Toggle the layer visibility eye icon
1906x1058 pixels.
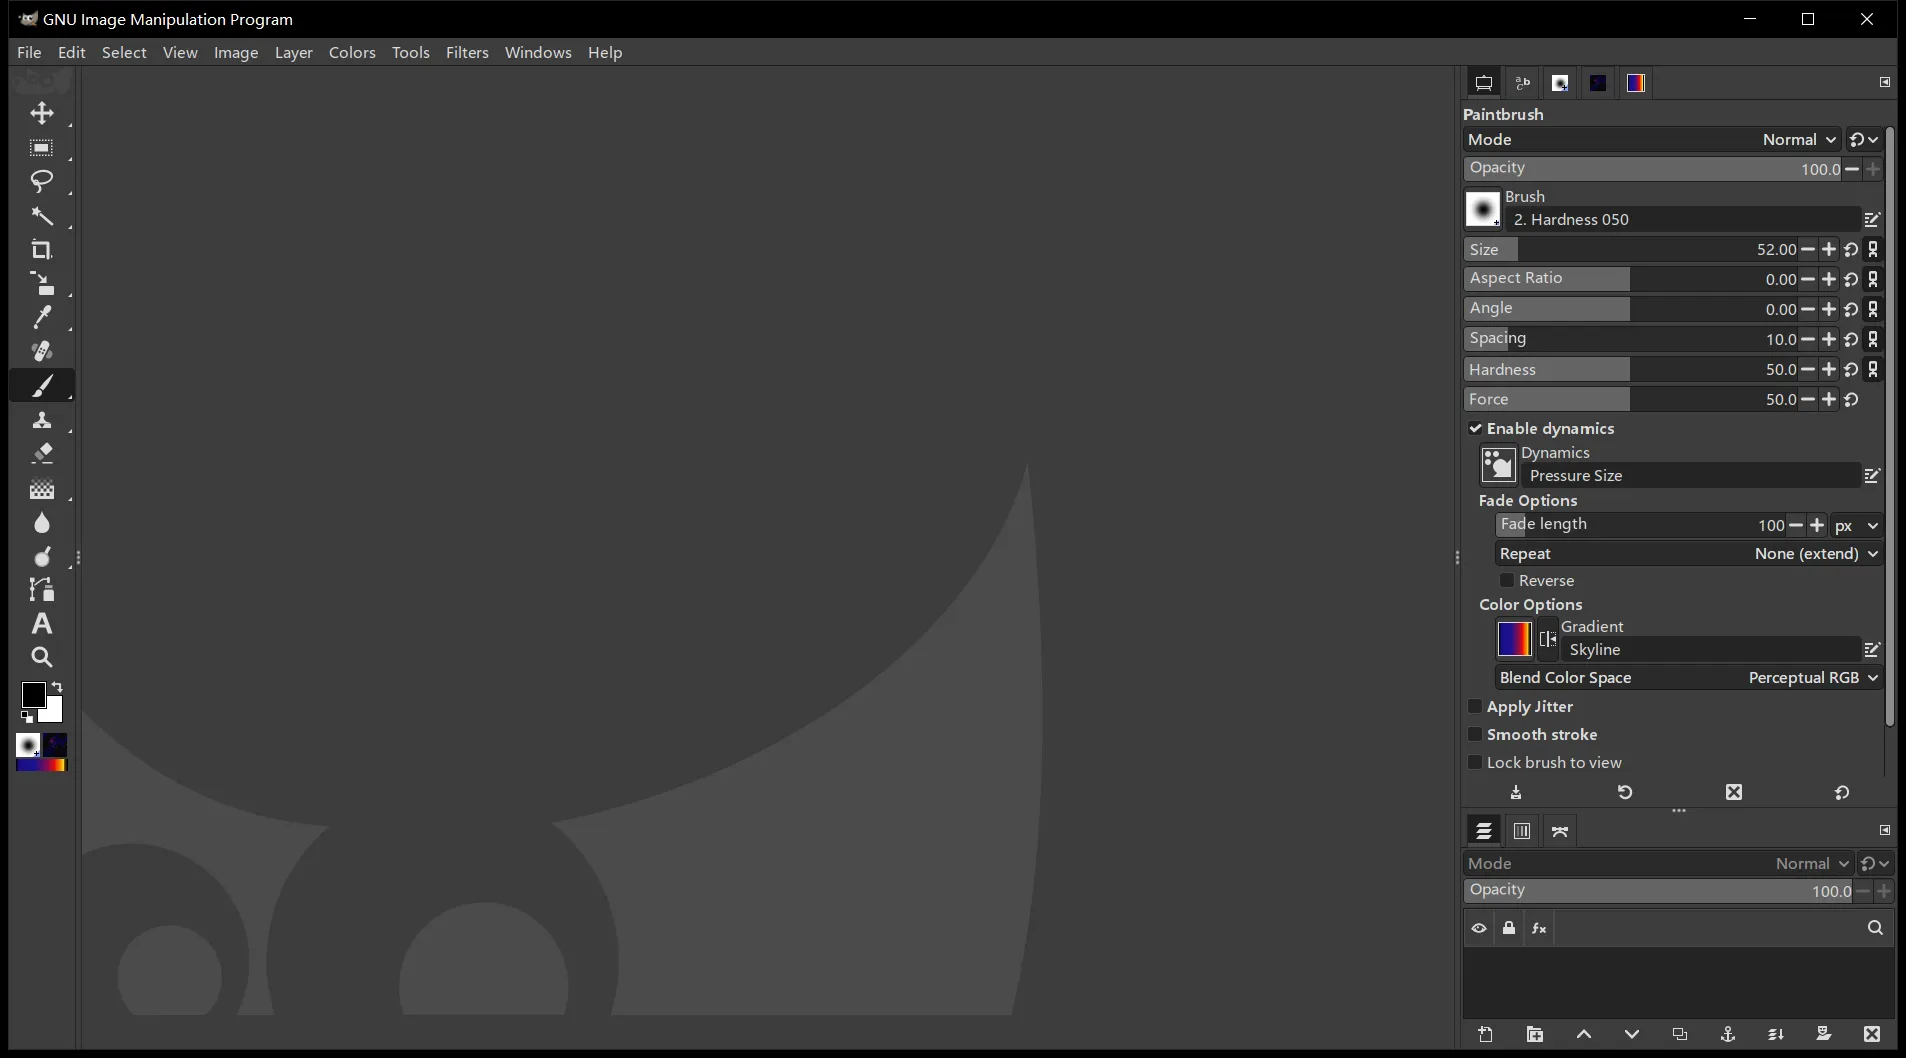click(x=1479, y=928)
